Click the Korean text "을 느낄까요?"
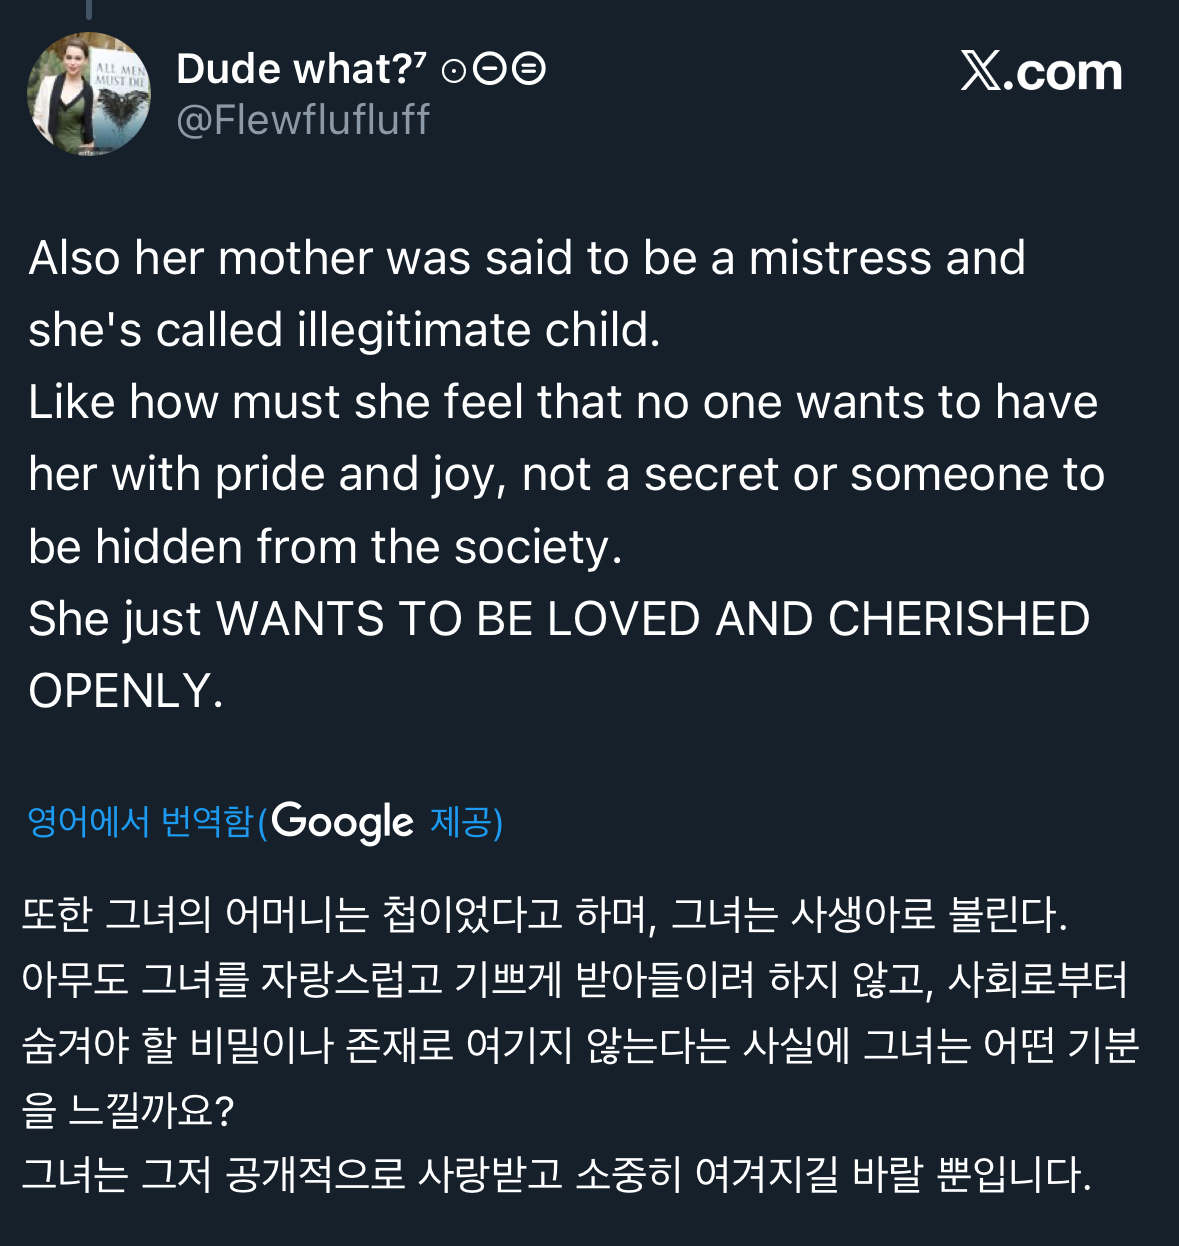 (x=128, y=1109)
